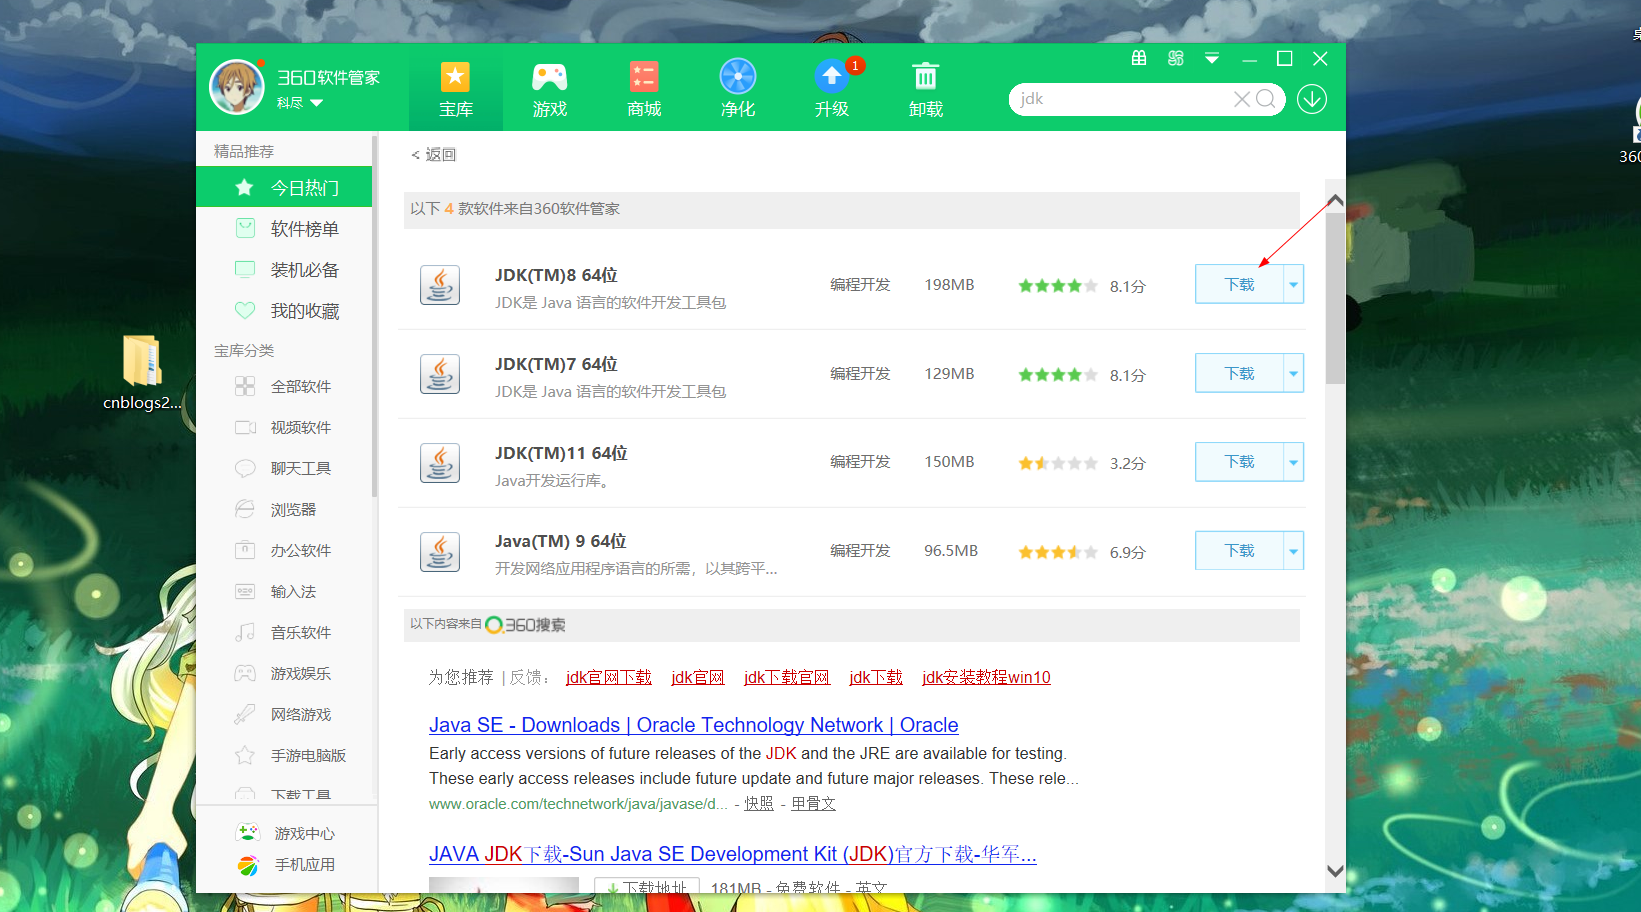Download JDK(TM)7 64位
The image size is (1641, 912).
pos(1239,373)
